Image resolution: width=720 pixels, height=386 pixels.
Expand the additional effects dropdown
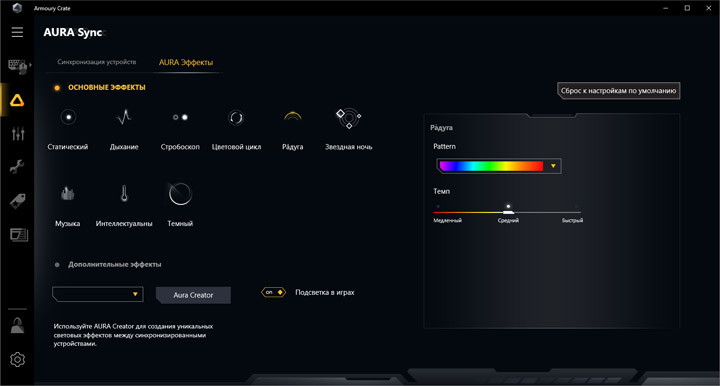pyautogui.click(x=98, y=294)
